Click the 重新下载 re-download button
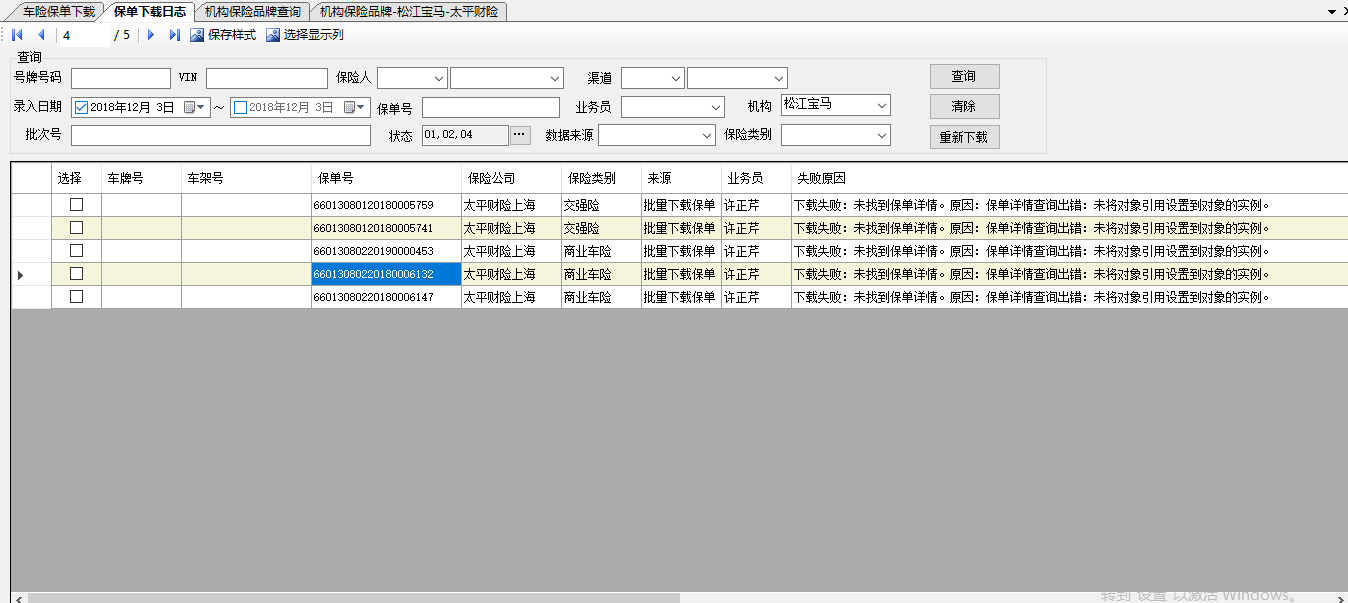Screen dimensions: 1348x603 tap(964, 137)
